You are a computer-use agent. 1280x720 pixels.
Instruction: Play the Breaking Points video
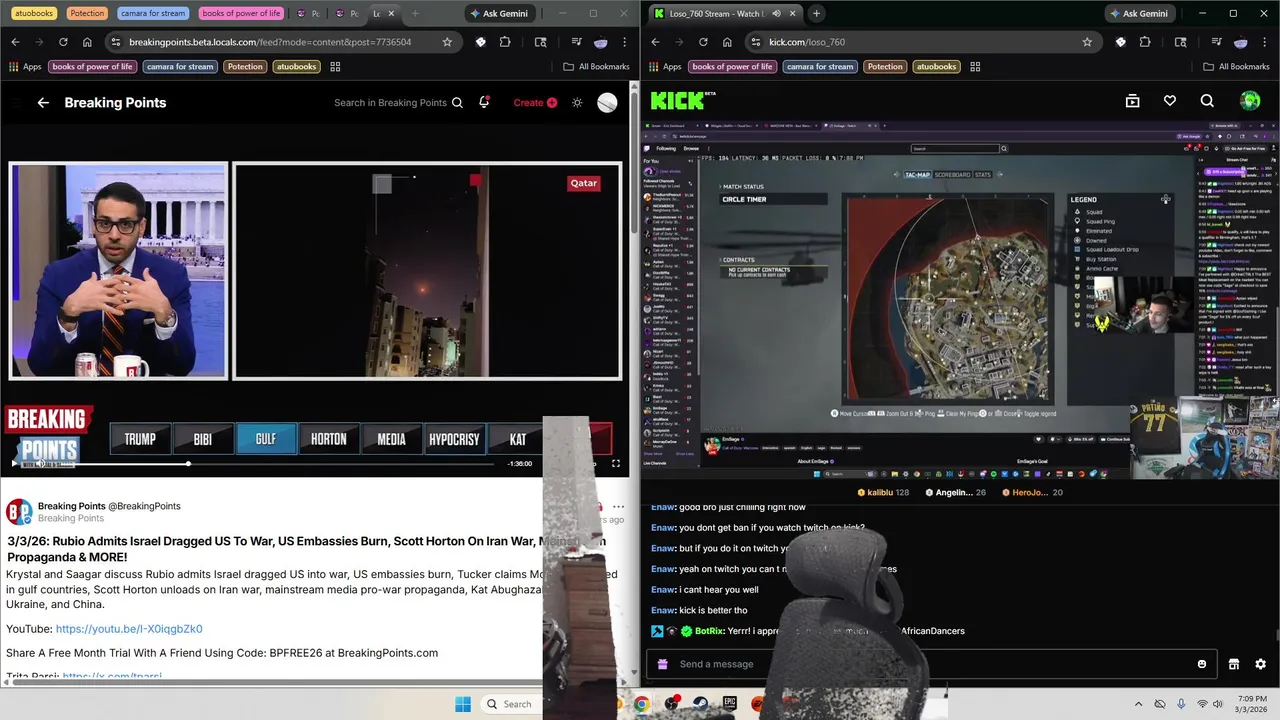click(x=14, y=463)
